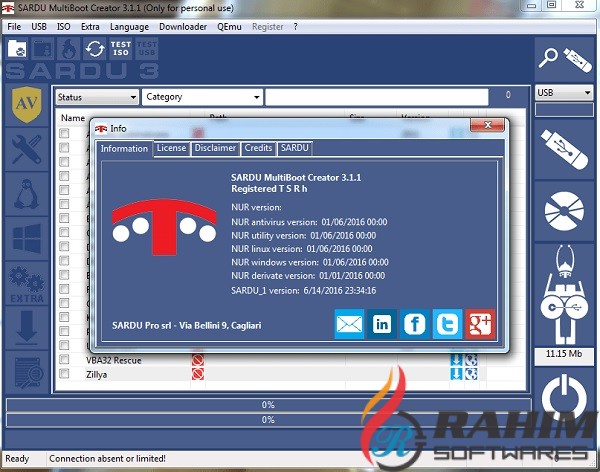Viewport: 600px width, 472px height.
Task: Click the upper 0% progress bar
Action: coord(268,405)
